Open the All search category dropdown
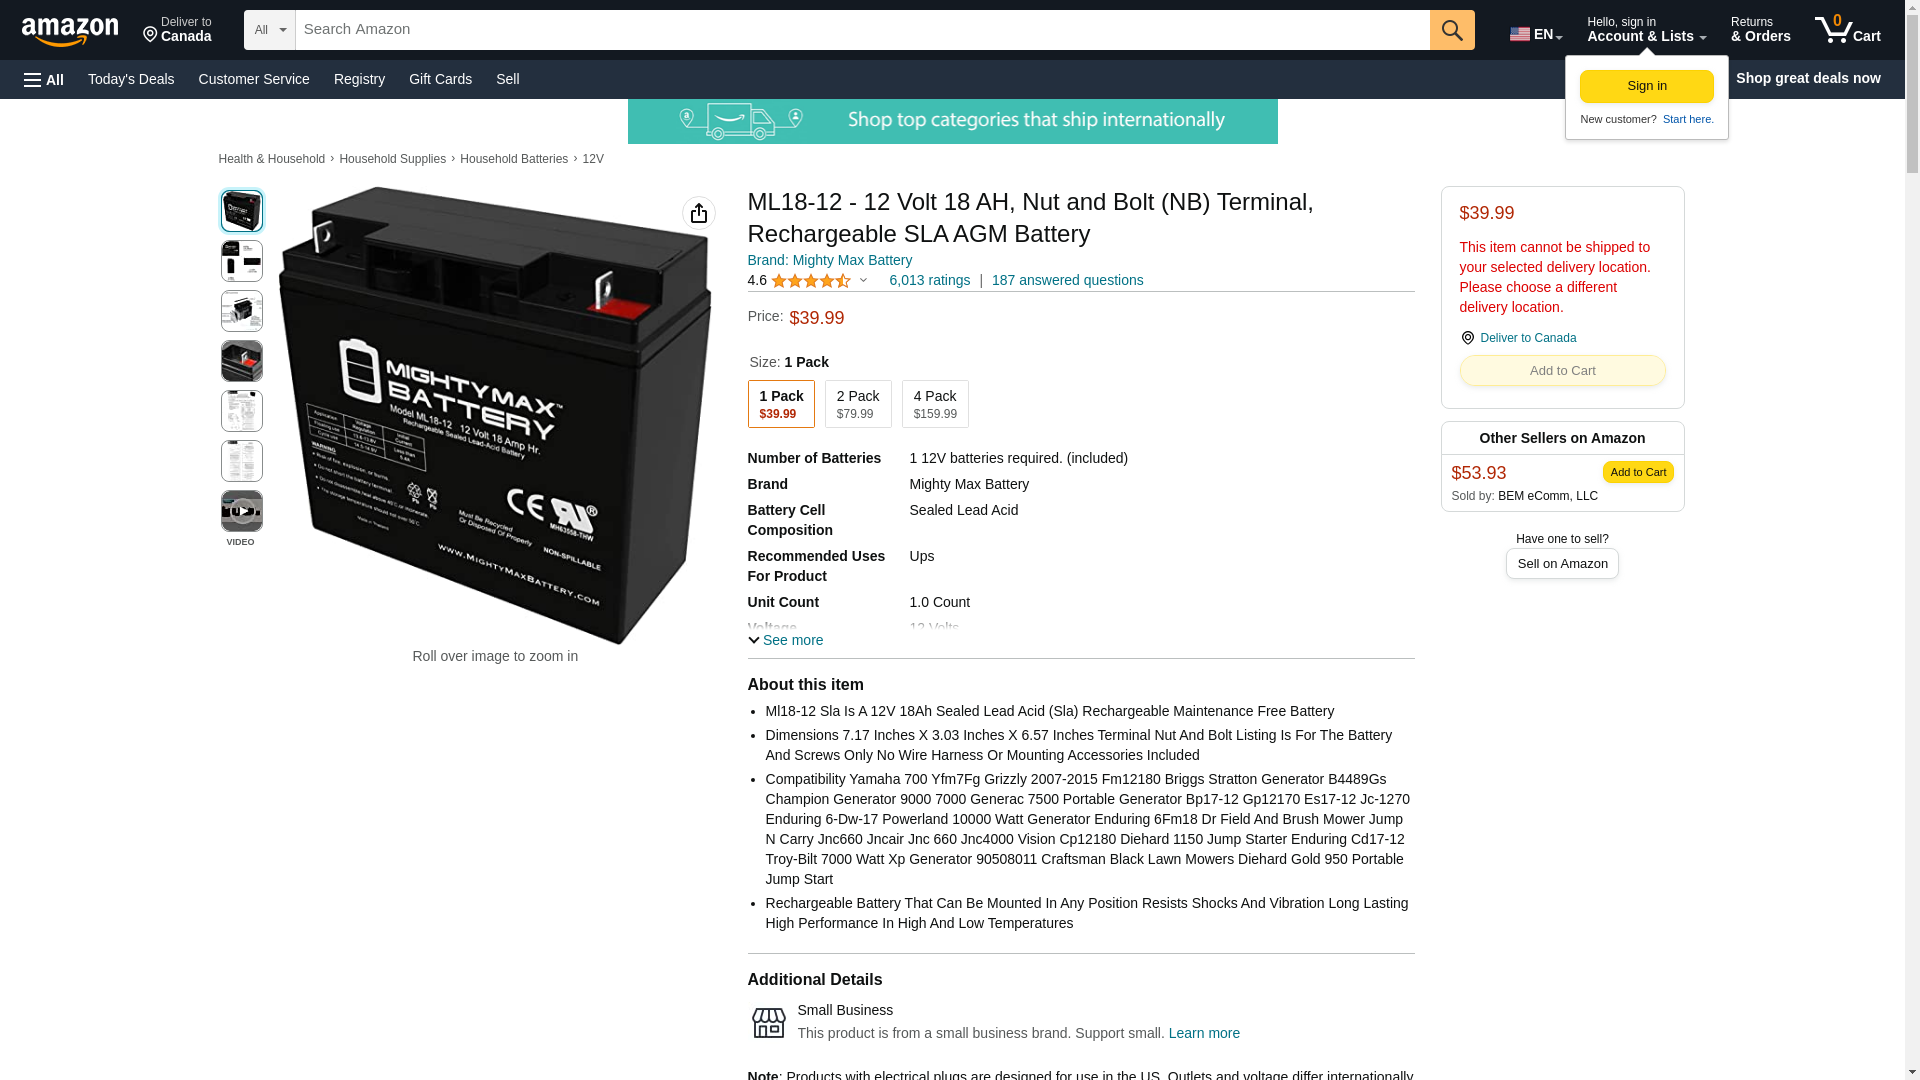 [x=270, y=30]
